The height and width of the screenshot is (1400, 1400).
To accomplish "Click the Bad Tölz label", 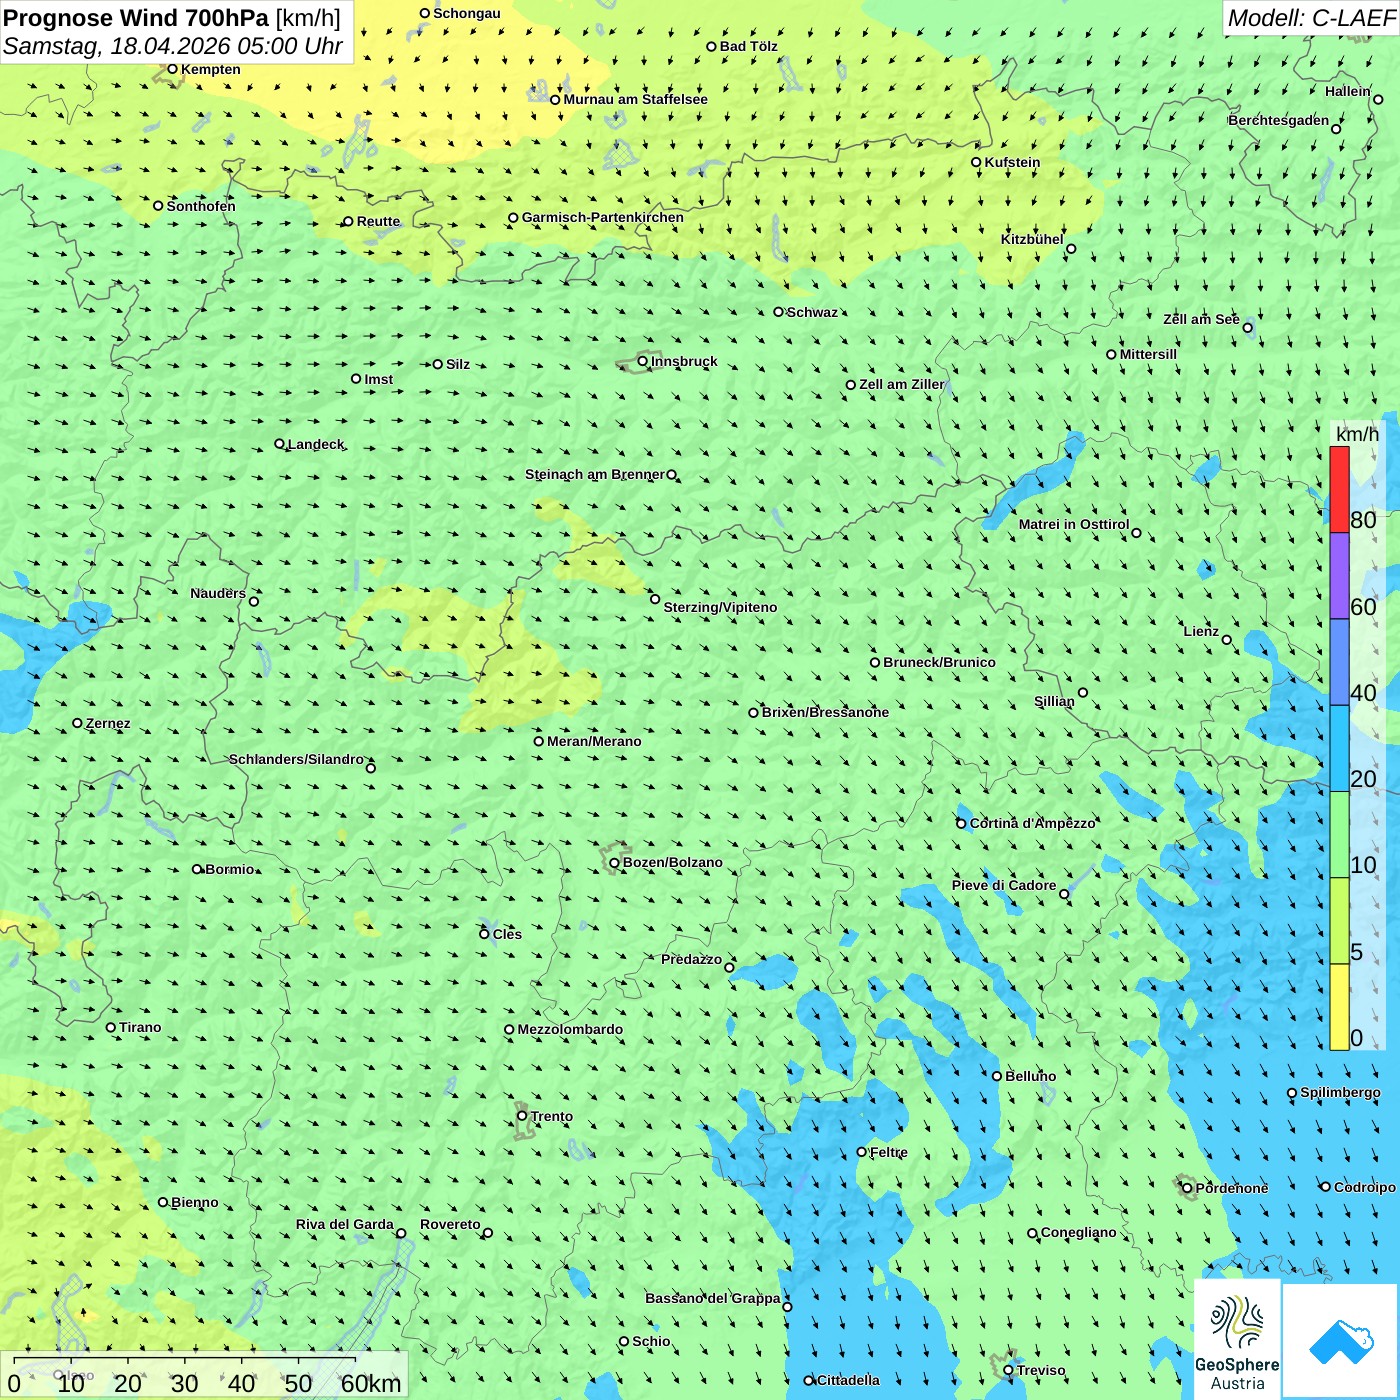I will click(749, 46).
